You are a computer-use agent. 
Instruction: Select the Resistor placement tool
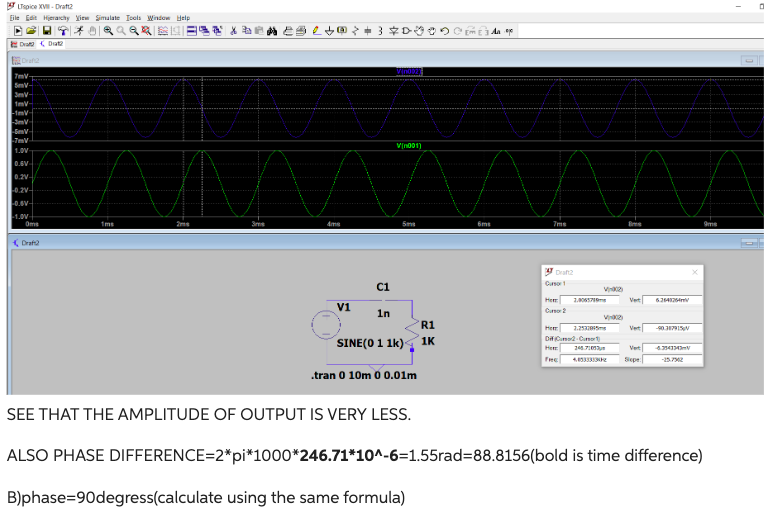[x=355, y=31]
